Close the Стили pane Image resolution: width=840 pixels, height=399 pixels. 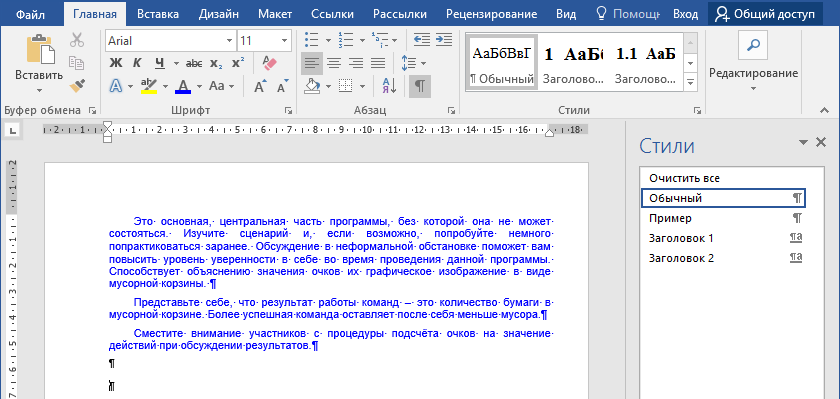[821, 142]
